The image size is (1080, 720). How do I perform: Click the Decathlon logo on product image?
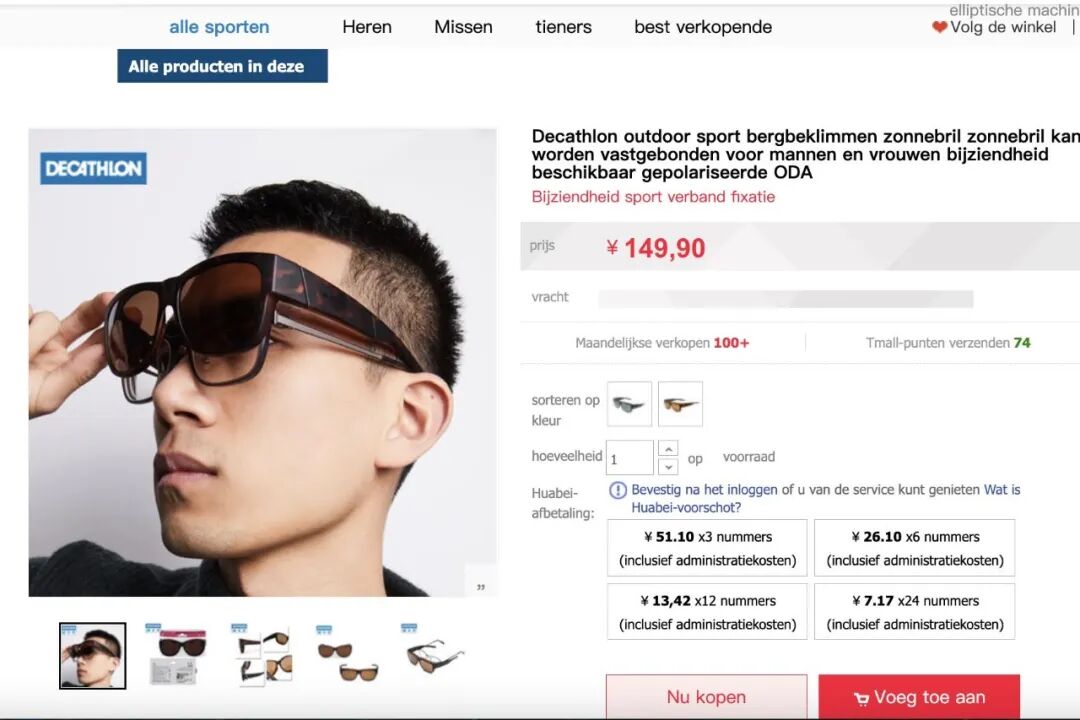pyautogui.click(x=94, y=168)
